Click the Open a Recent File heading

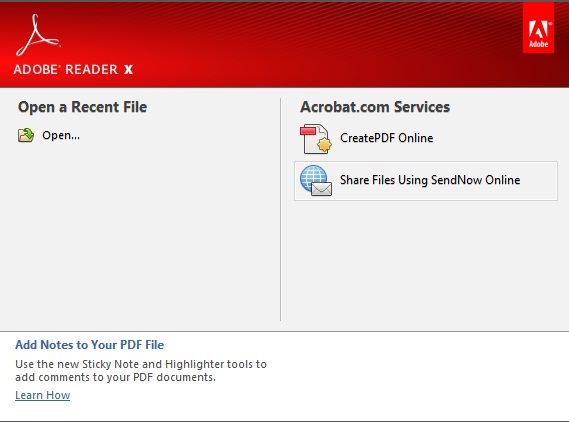tap(82, 107)
